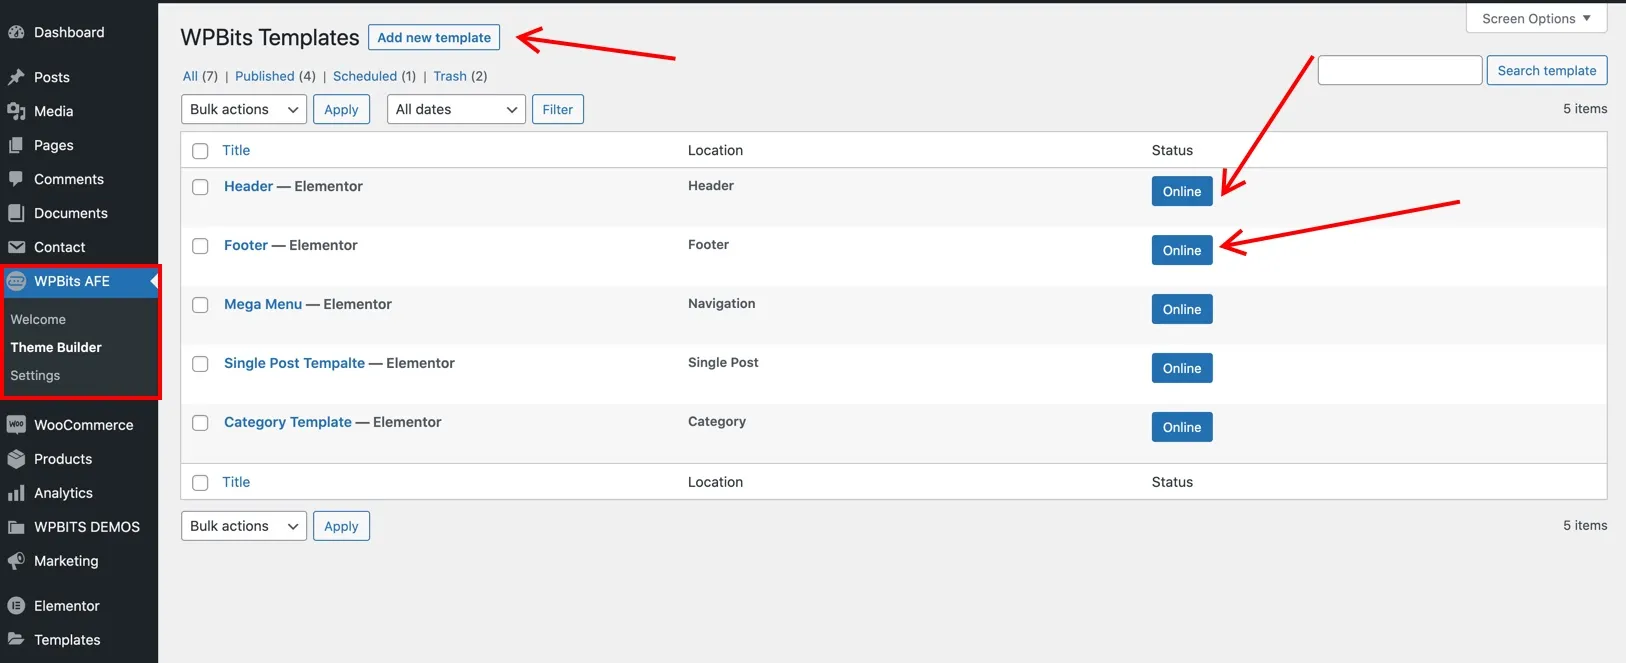1626x663 pixels.
Task: Open the Header template title link
Action: click(248, 186)
